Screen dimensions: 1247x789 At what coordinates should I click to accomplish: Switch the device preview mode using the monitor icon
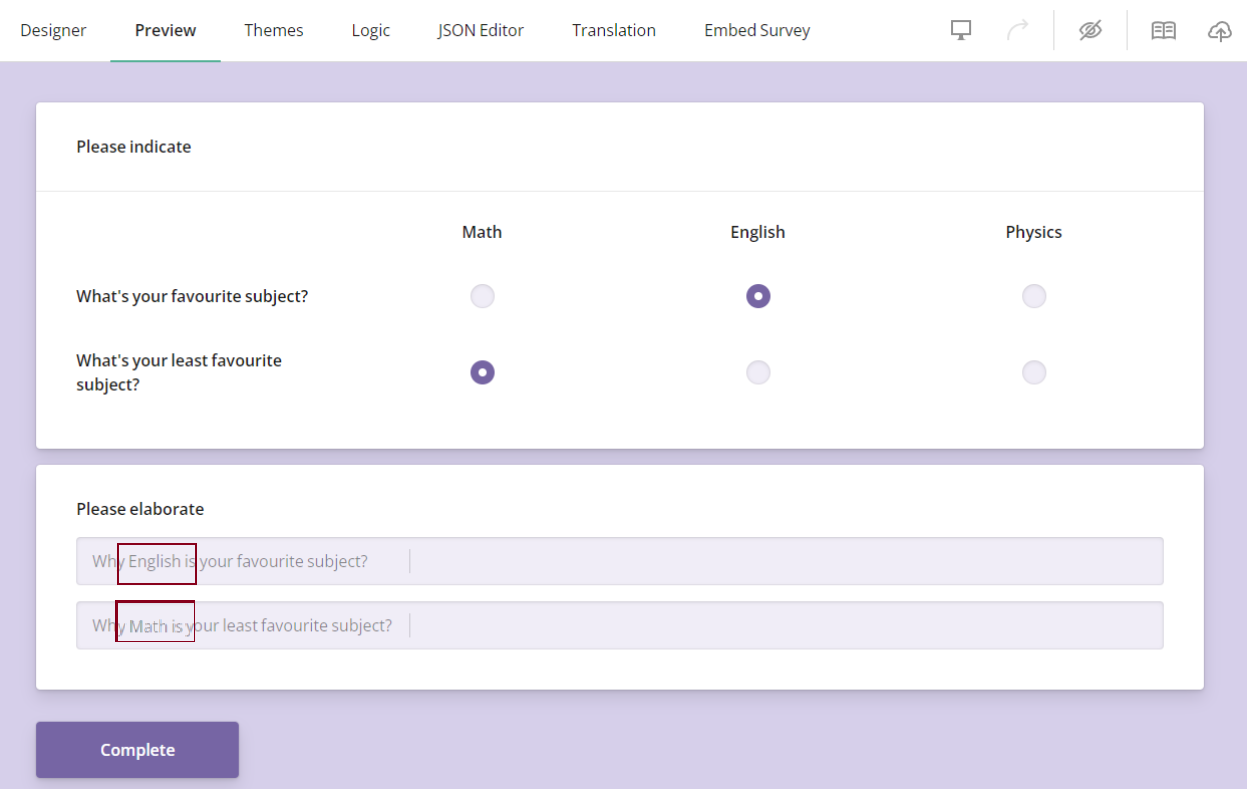tap(960, 30)
